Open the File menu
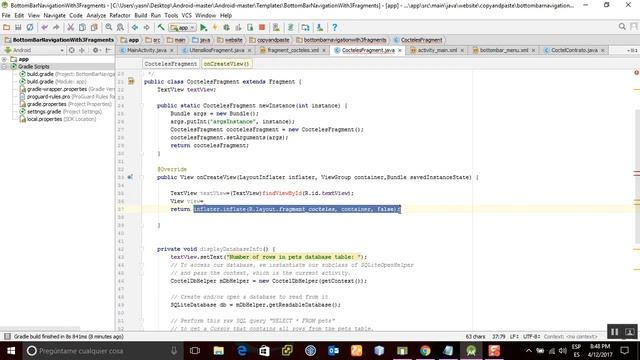 [6, 16]
